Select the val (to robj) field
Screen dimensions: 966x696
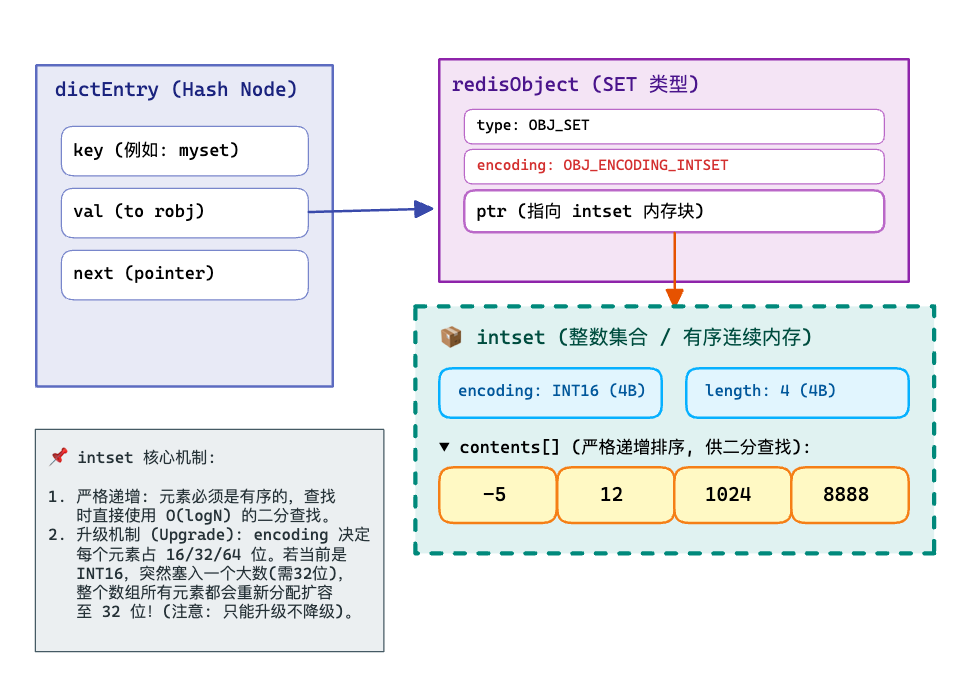coord(184,212)
